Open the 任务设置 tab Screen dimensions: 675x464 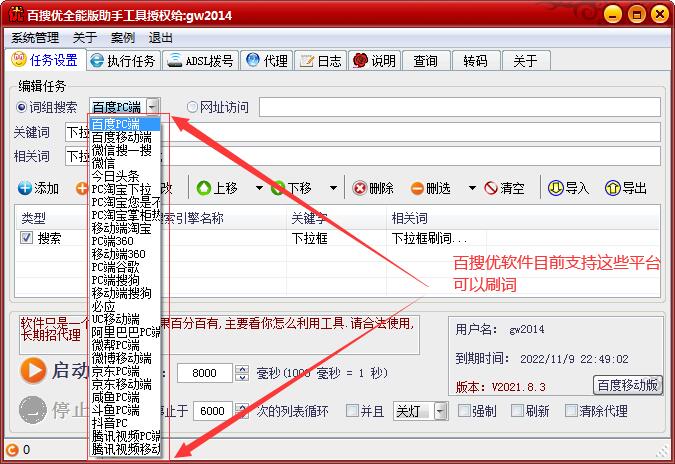tap(45, 60)
